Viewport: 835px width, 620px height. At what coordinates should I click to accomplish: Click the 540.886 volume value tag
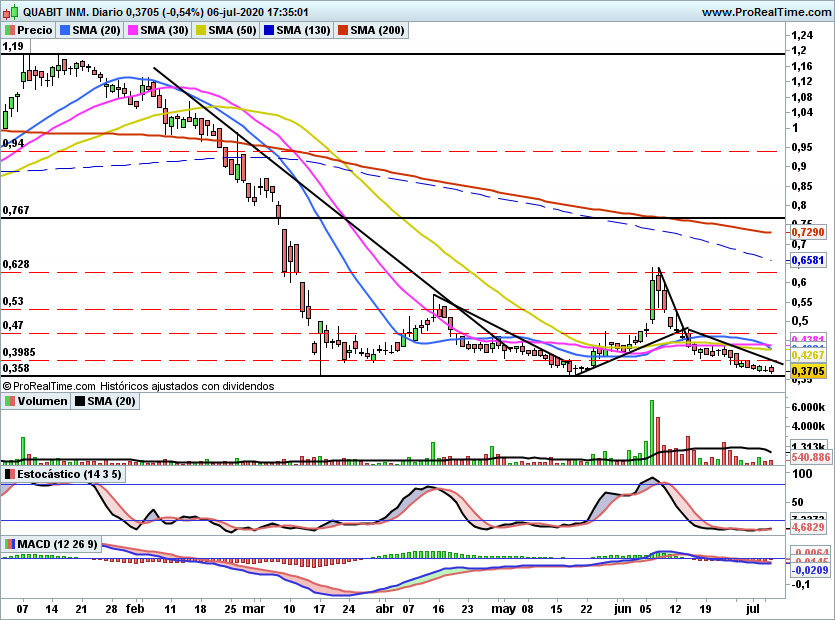tap(810, 457)
